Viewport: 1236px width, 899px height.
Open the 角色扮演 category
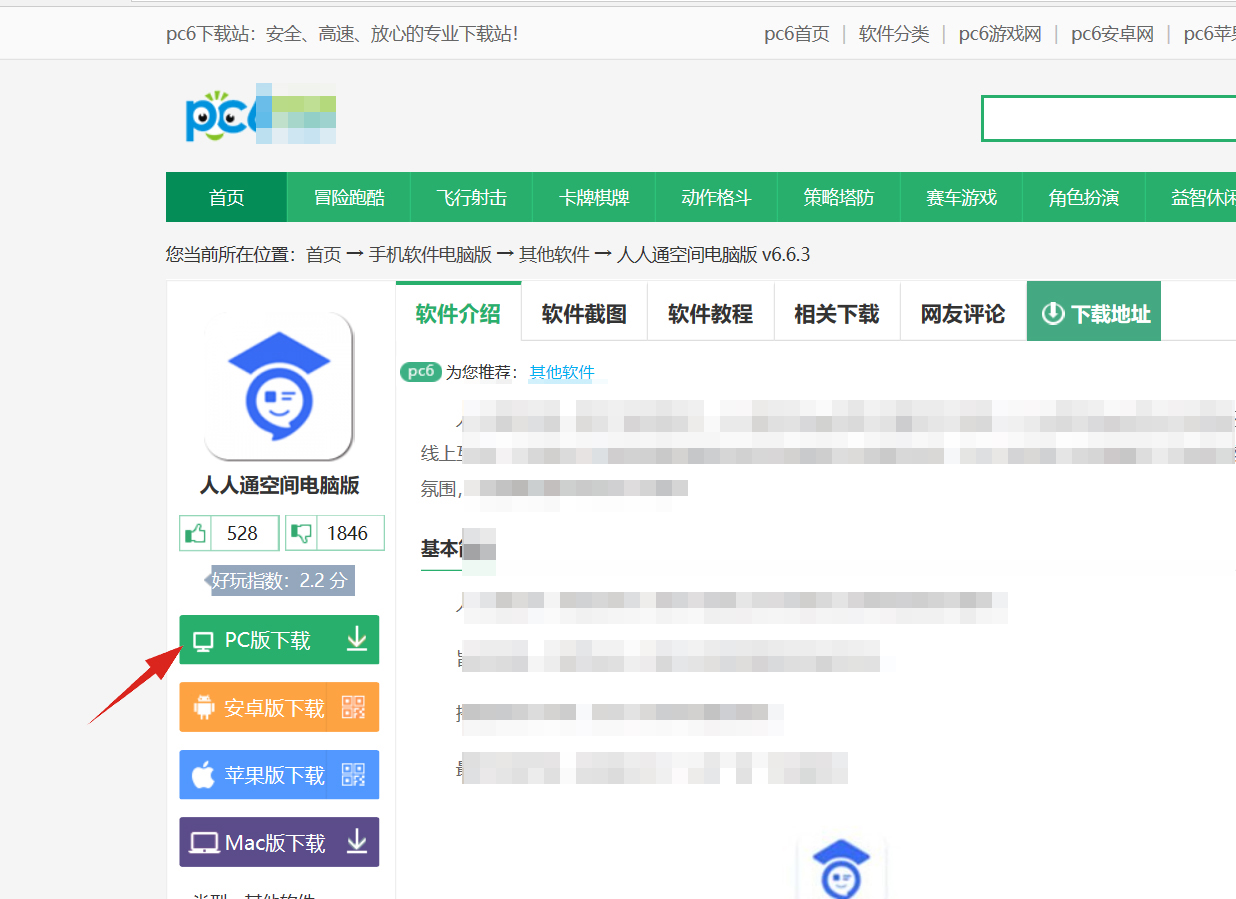pos(1084,197)
